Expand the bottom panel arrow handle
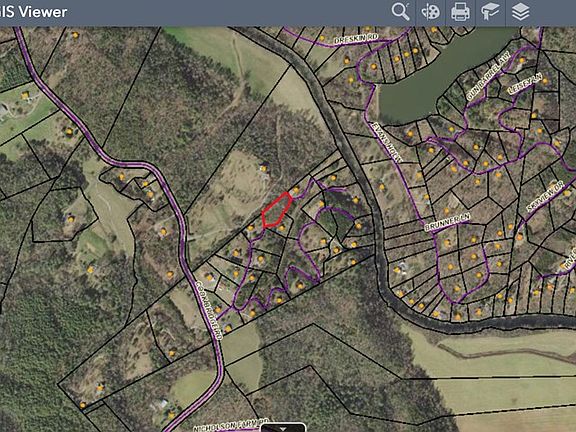 (283, 428)
